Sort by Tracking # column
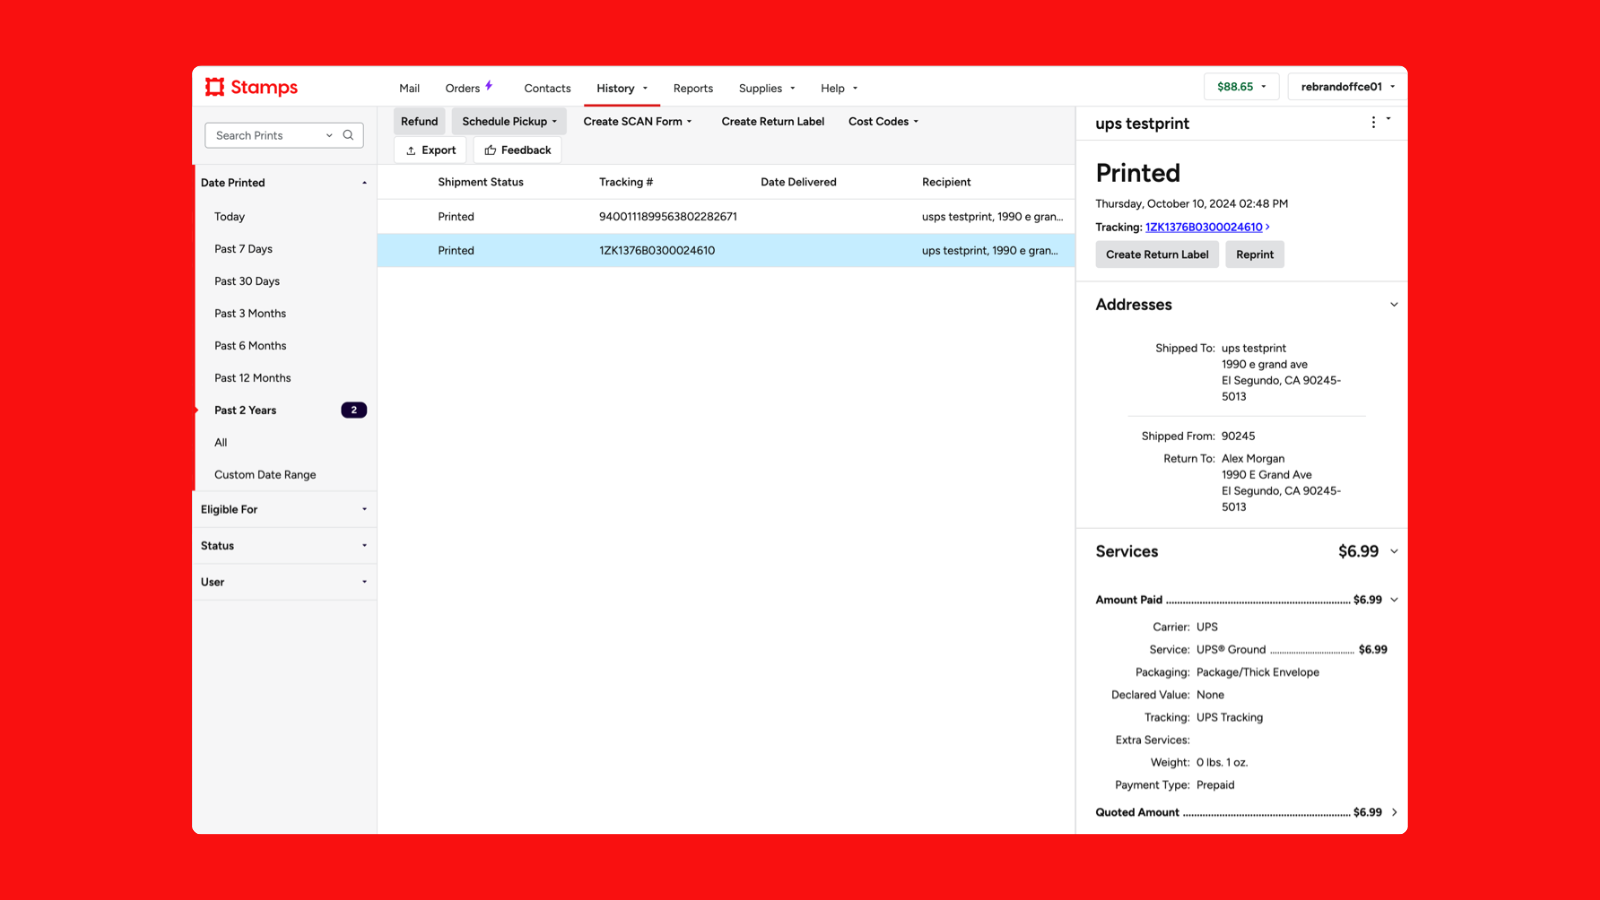The width and height of the screenshot is (1600, 900). 626,182
